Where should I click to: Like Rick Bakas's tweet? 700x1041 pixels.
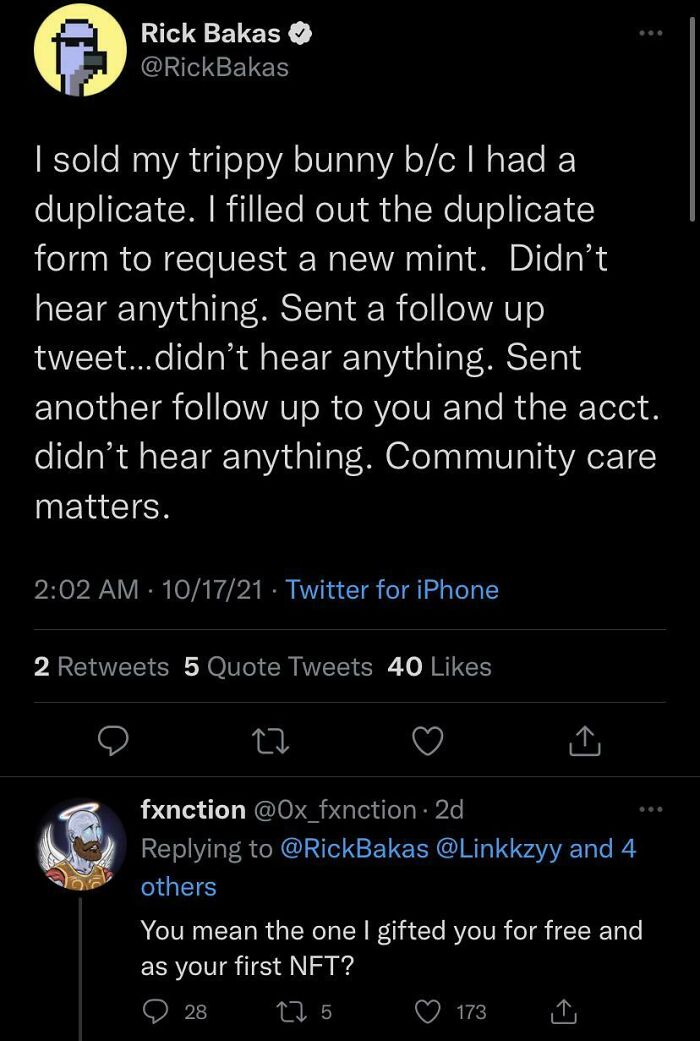click(428, 741)
